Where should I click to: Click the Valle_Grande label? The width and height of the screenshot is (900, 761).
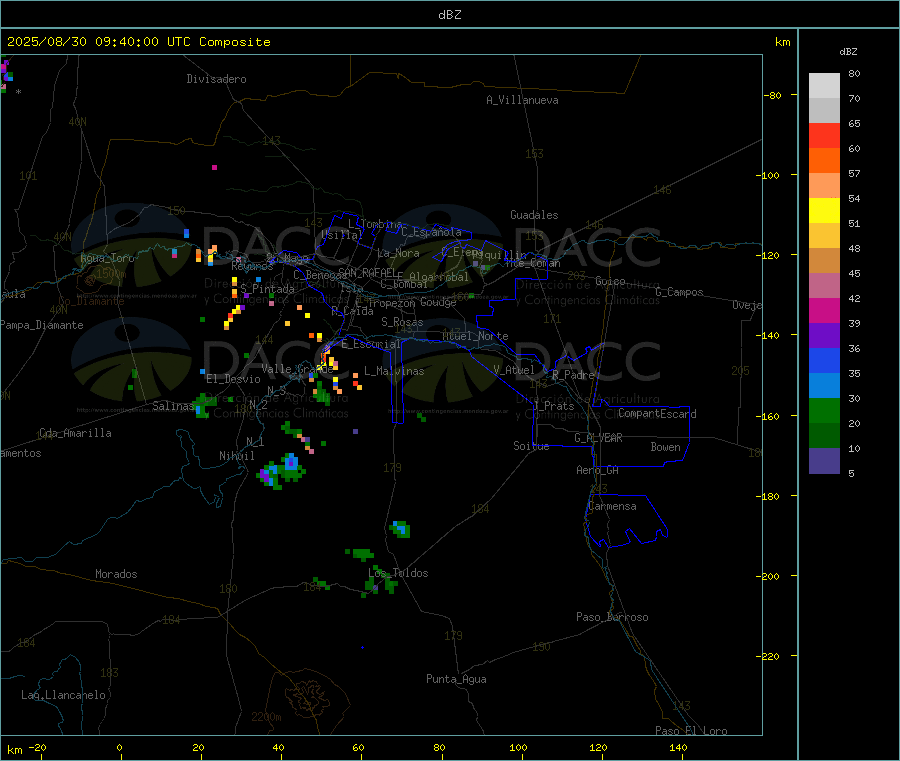pyautogui.click(x=297, y=369)
